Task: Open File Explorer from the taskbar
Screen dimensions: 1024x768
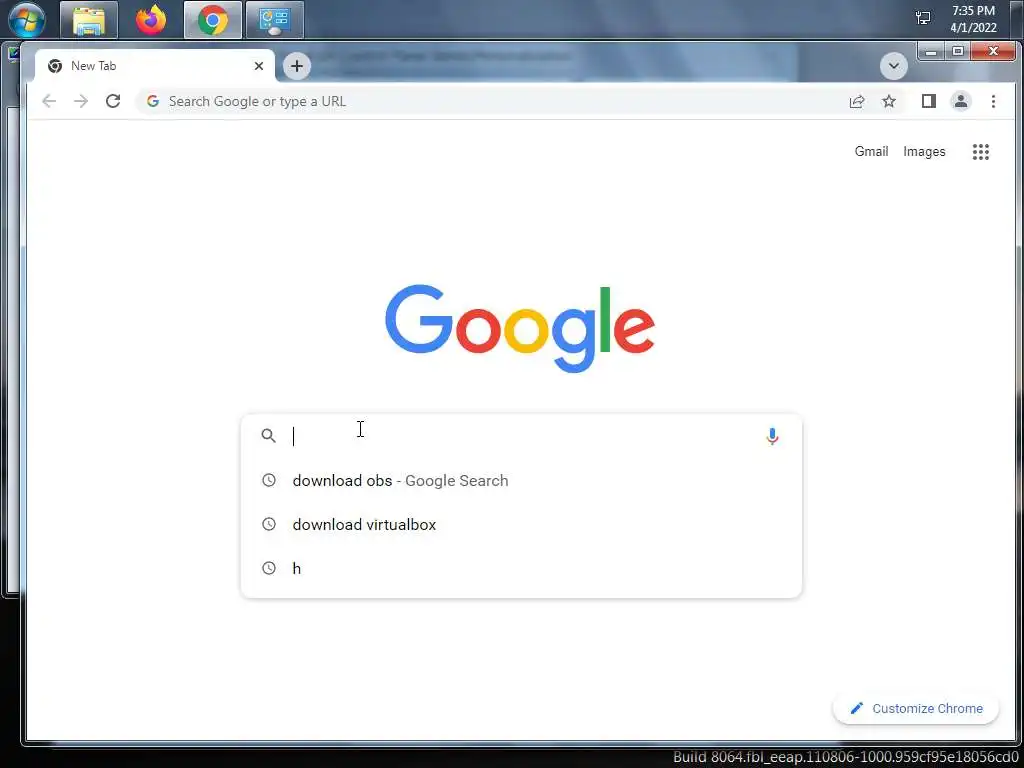Action: click(89, 20)
